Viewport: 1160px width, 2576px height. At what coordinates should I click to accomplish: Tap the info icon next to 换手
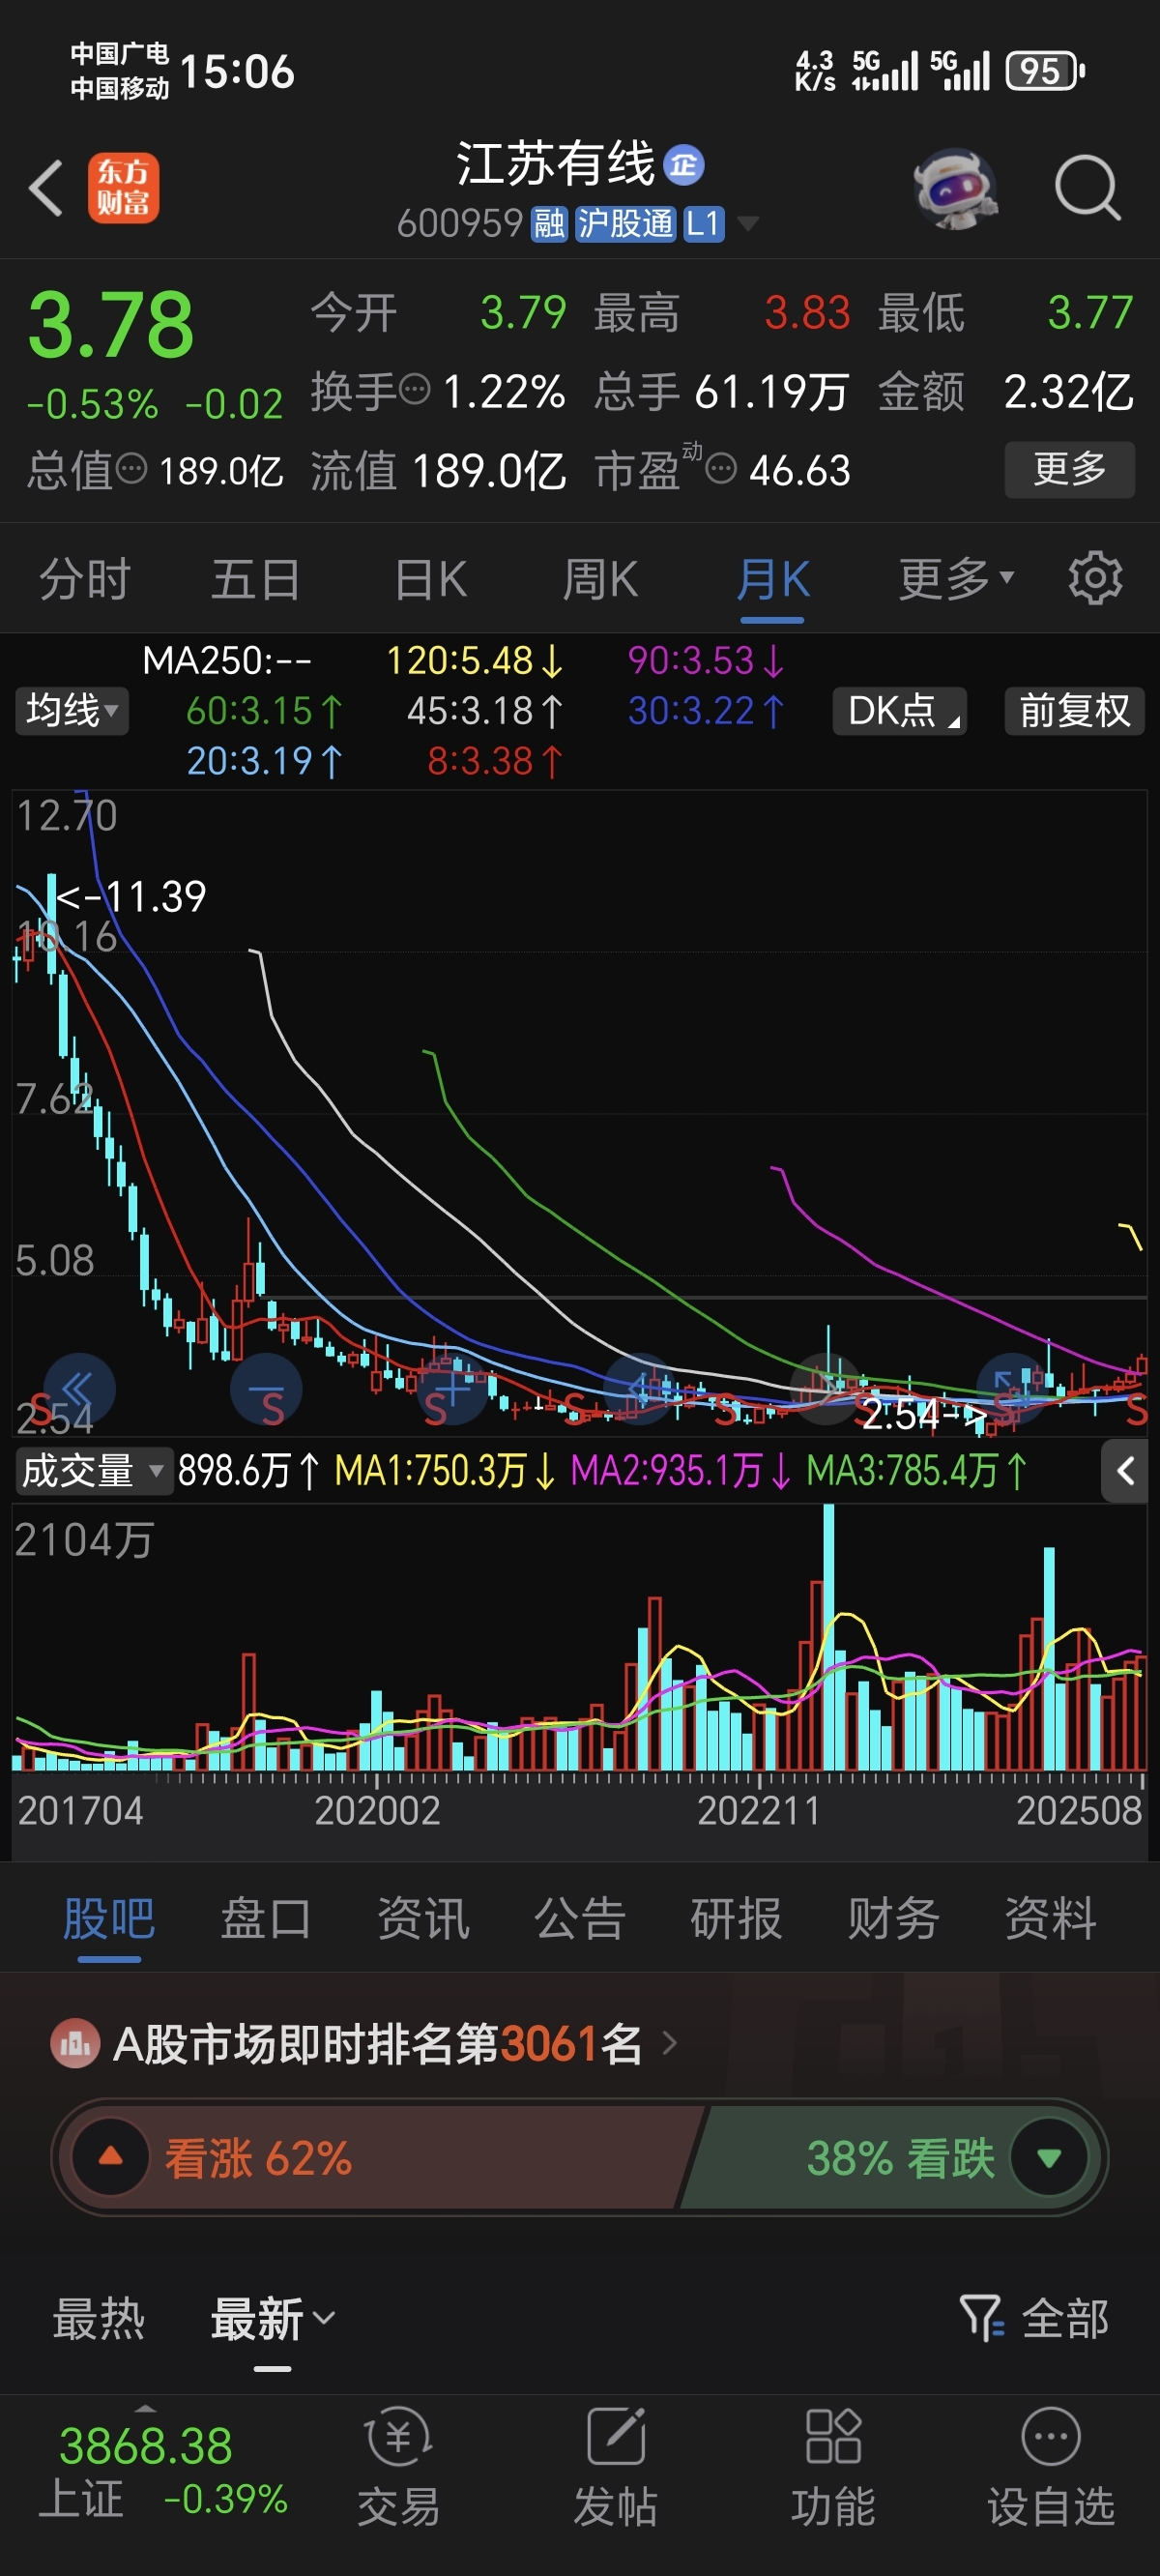415,388
